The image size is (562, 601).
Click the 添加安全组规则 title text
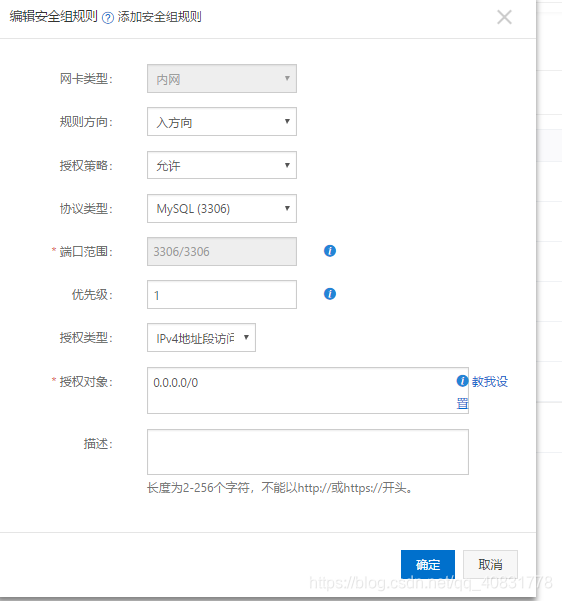(159, 17)
